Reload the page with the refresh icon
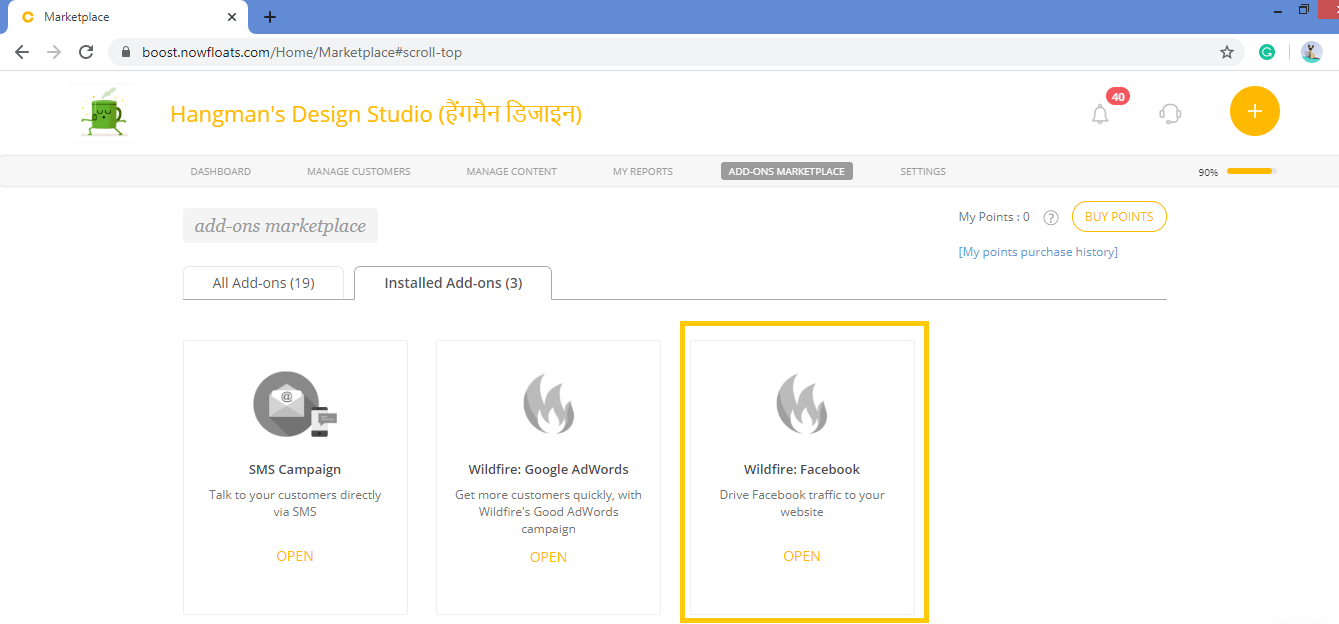Image resolution: width=1339 pixels, height=624 pixels. tap(86, 52)
